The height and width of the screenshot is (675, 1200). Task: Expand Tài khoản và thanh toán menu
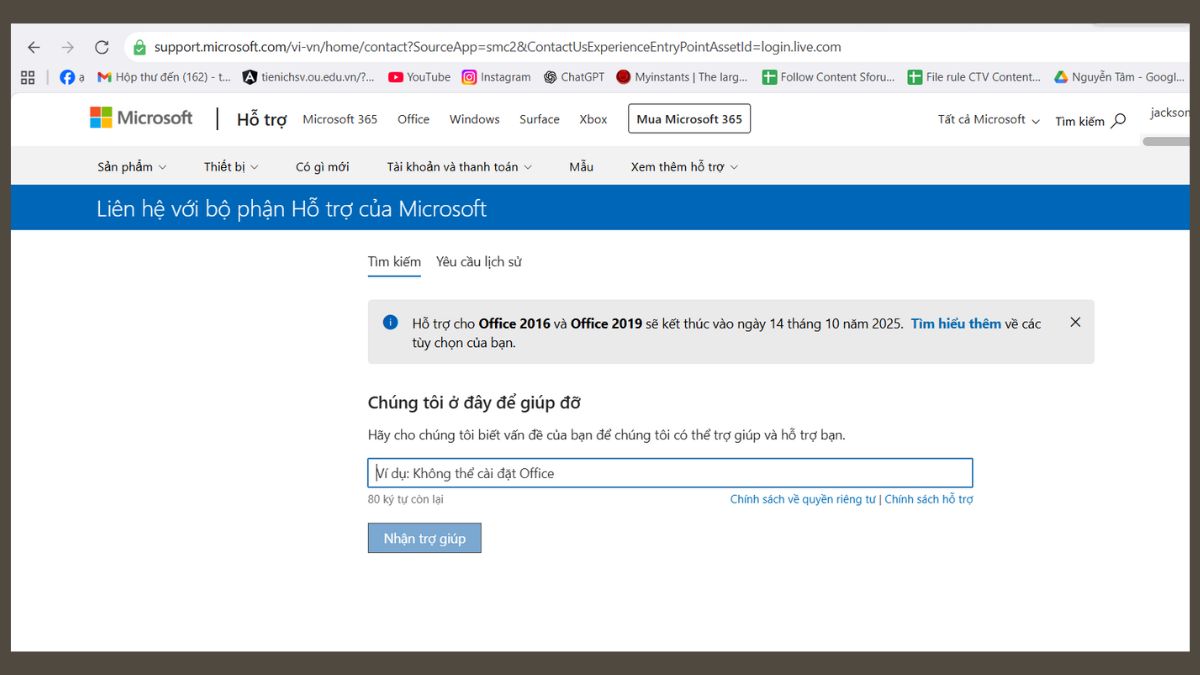tap(459, 167)
